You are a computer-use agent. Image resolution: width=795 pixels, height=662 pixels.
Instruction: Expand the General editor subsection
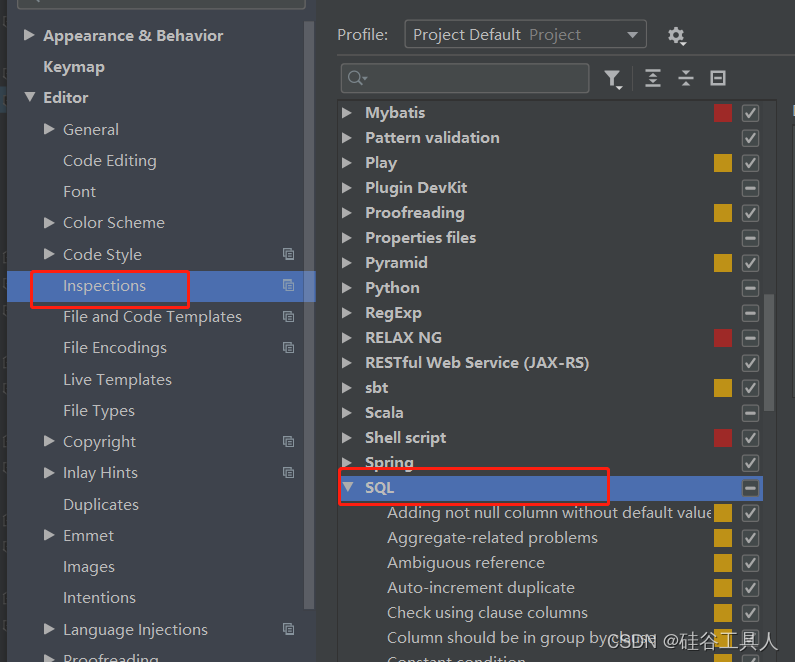pyautogui.click(x=49, y=129)
